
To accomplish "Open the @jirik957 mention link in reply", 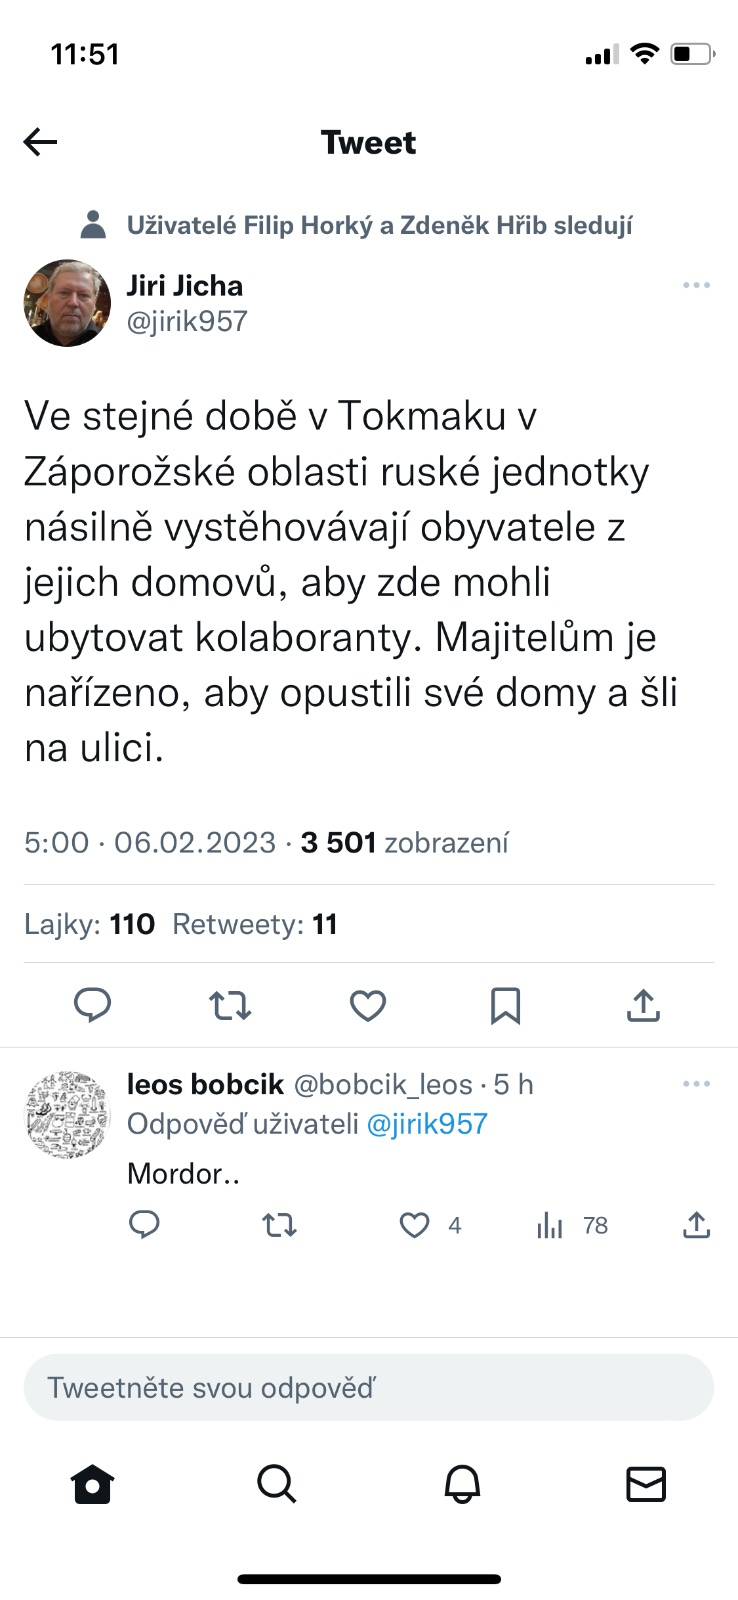I will (427, 1124).
